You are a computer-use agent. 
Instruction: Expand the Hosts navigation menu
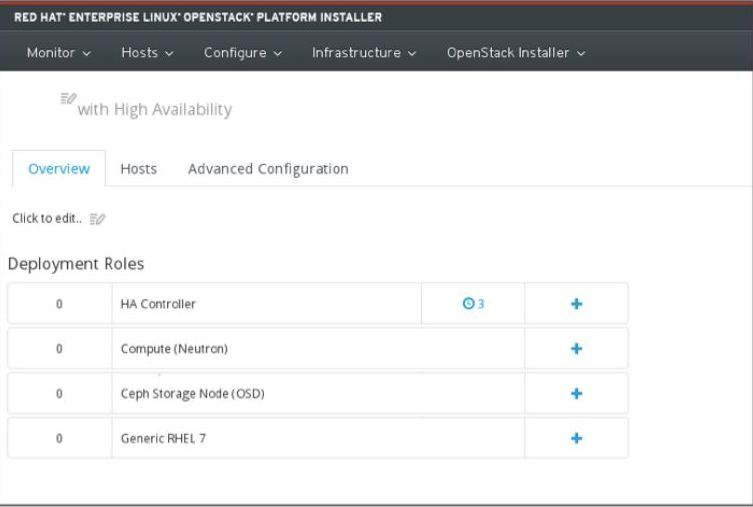pyautogui.click(x=149, y=52)
